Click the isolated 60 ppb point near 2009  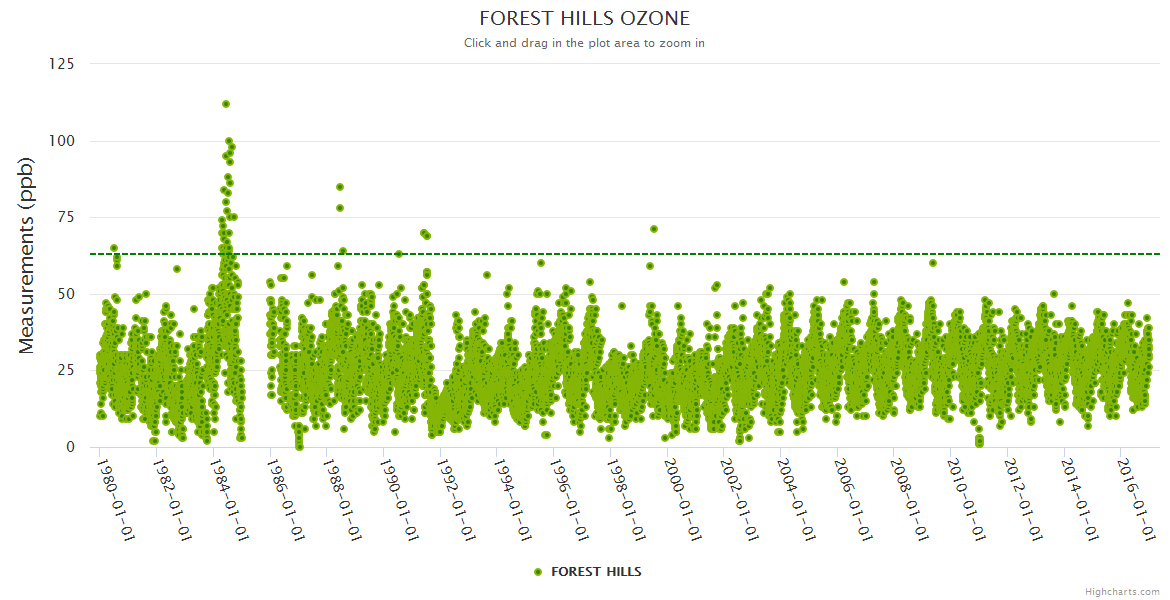[x=933, y=263]
